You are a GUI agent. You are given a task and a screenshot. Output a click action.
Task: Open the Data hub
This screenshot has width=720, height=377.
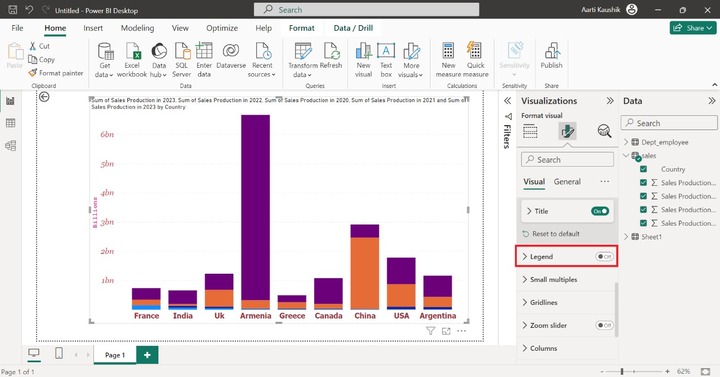tap(158, 60)
